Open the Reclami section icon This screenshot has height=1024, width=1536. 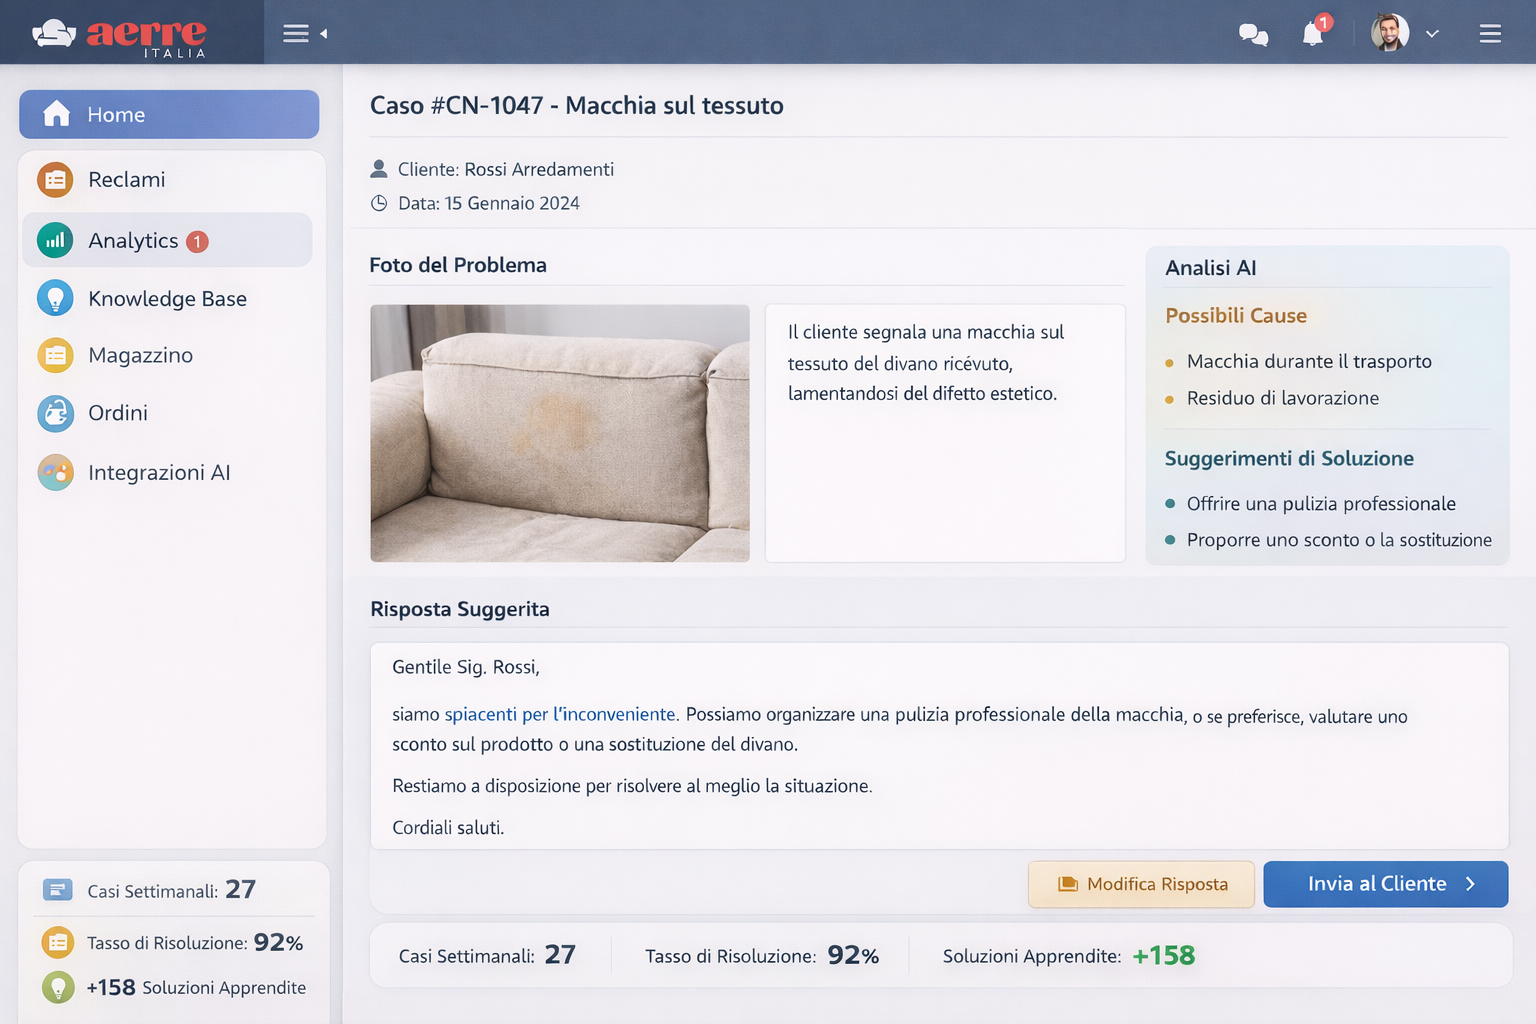[55, 180]
